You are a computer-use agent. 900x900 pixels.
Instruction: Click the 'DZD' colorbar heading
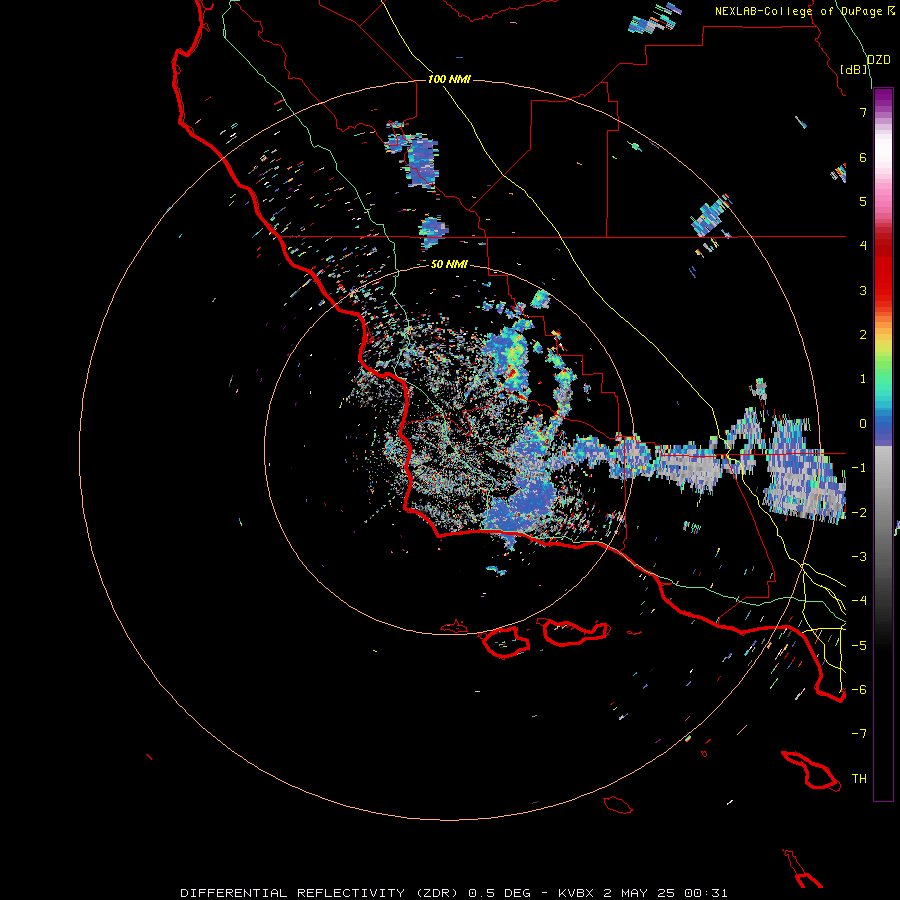(x=878, y=60)
